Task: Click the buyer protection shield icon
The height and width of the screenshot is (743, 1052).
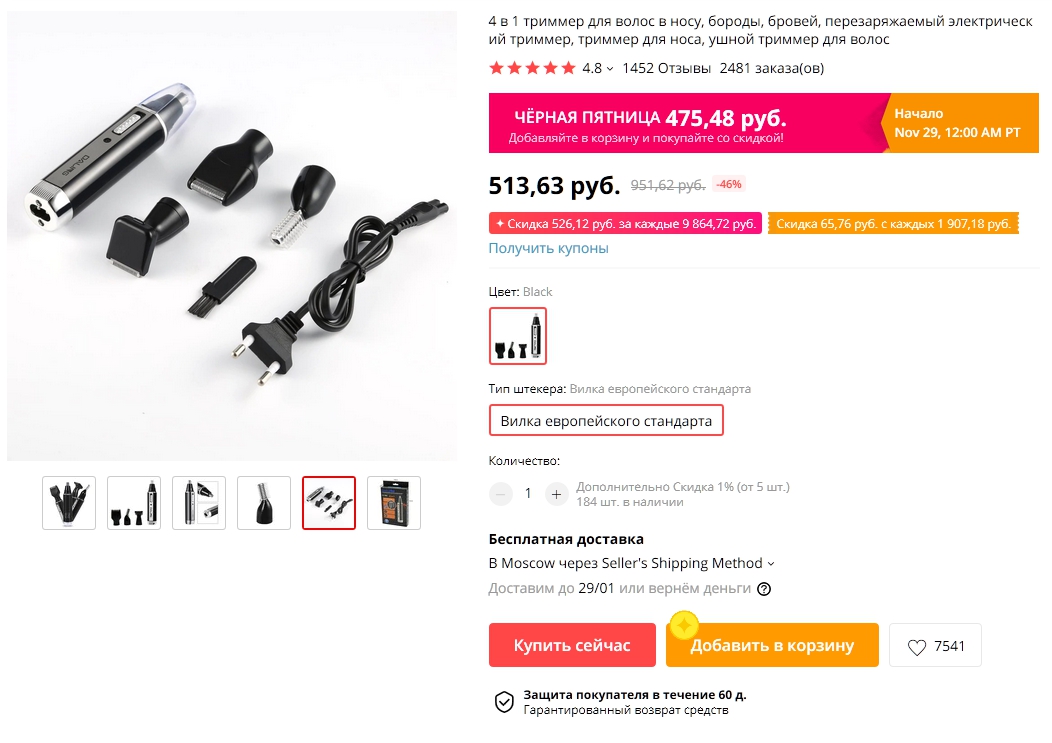Action: click(x=504, y=702)
